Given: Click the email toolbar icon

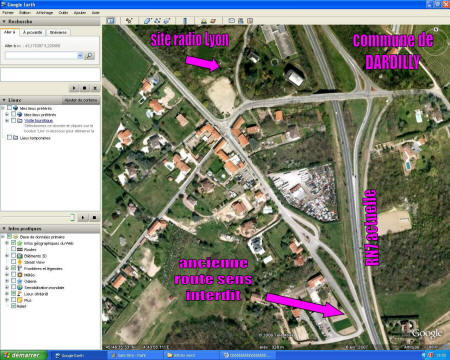Looking at the screenshot, I should [232, 21].
